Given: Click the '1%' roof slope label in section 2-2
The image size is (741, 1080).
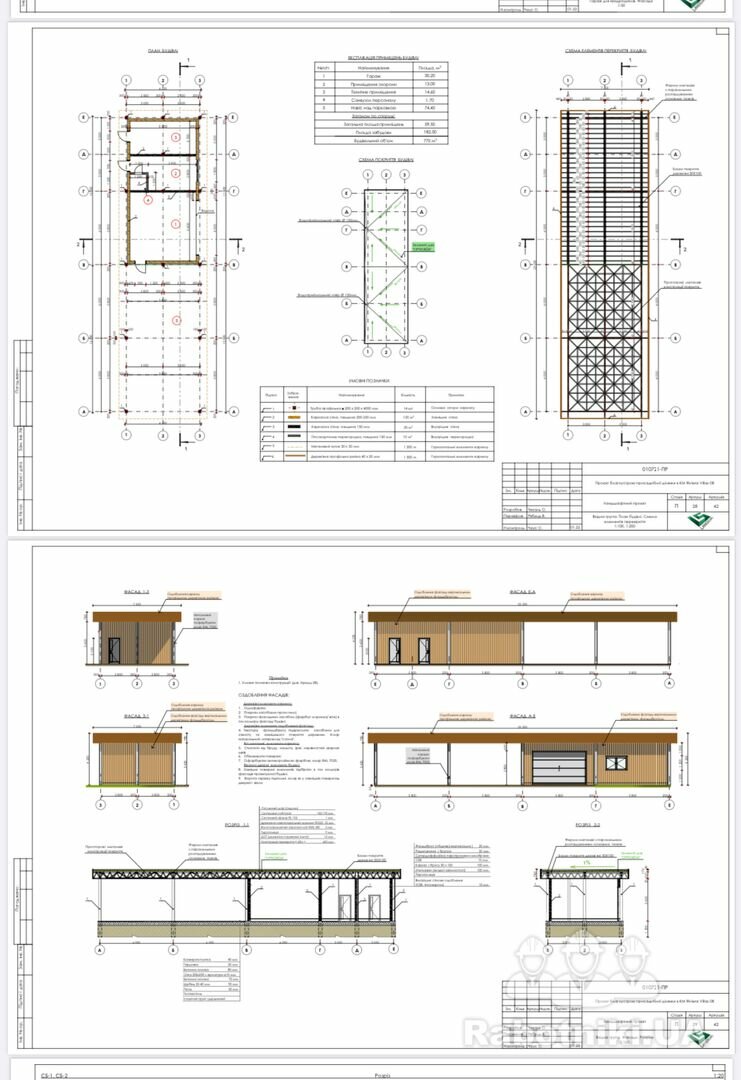Looking at the screenshot, I should tap(586, 862).
